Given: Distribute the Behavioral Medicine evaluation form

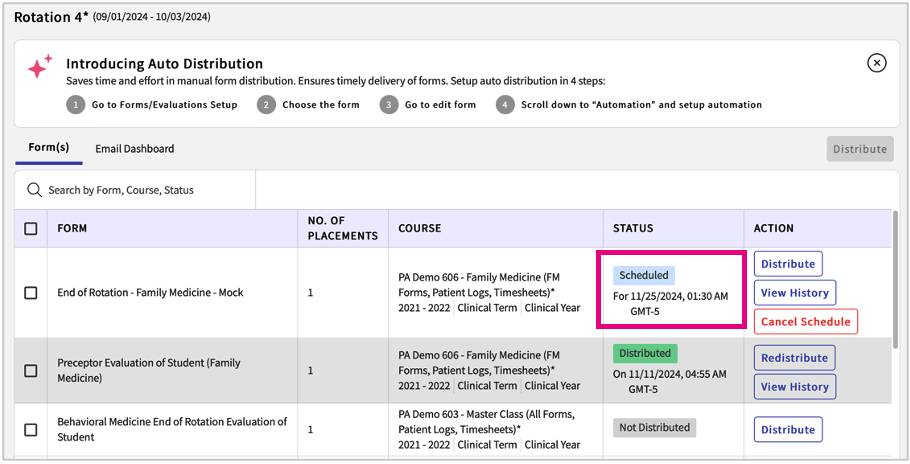Looking at the screenshot, I should 788,430.
